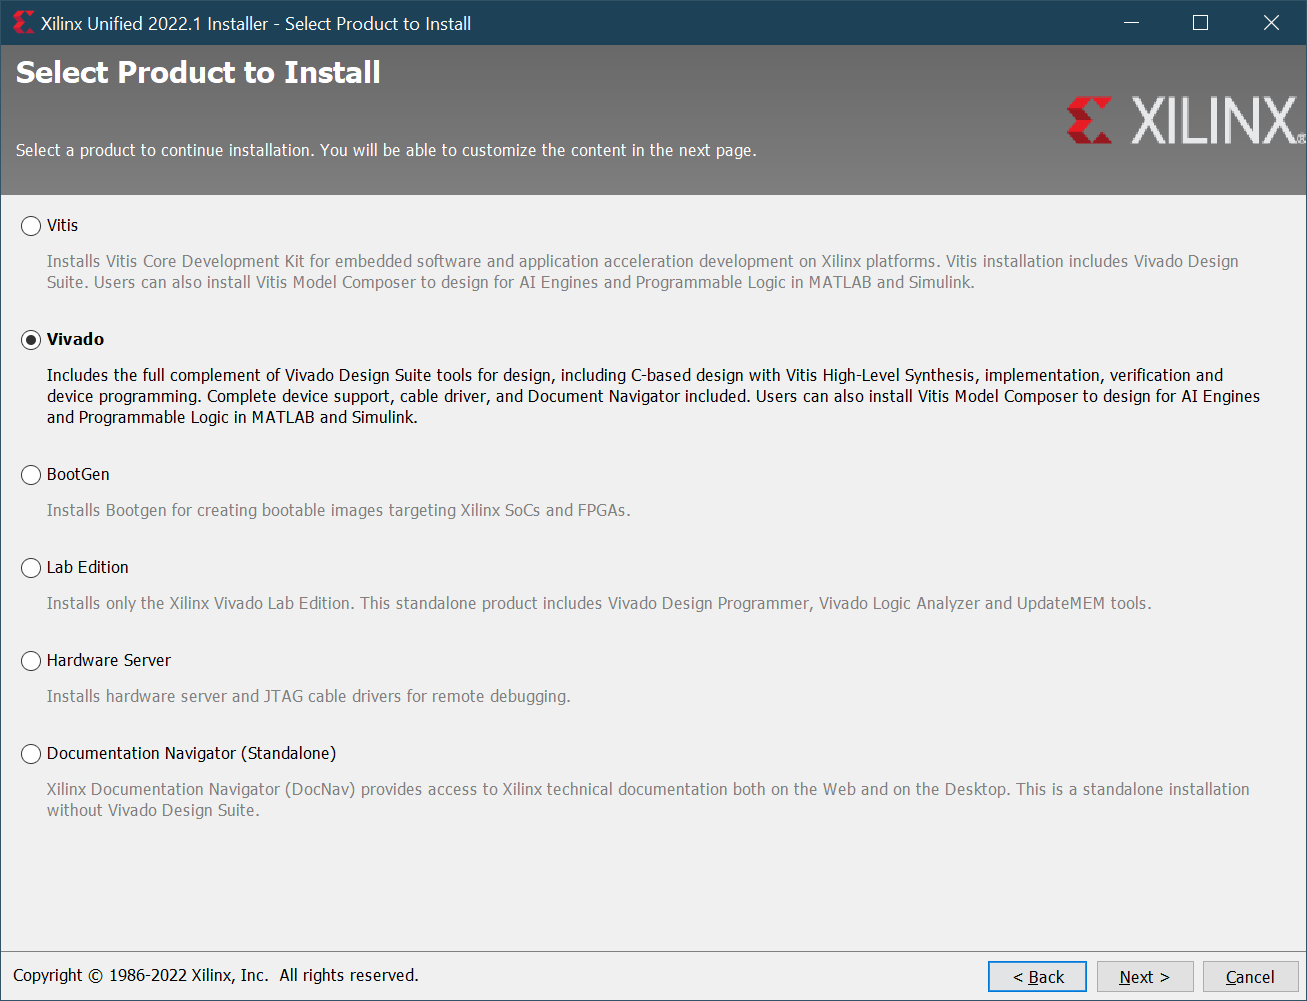Pick the Lab Edition option
This screenshot has width=1307, height=1001.
(31, 568)
